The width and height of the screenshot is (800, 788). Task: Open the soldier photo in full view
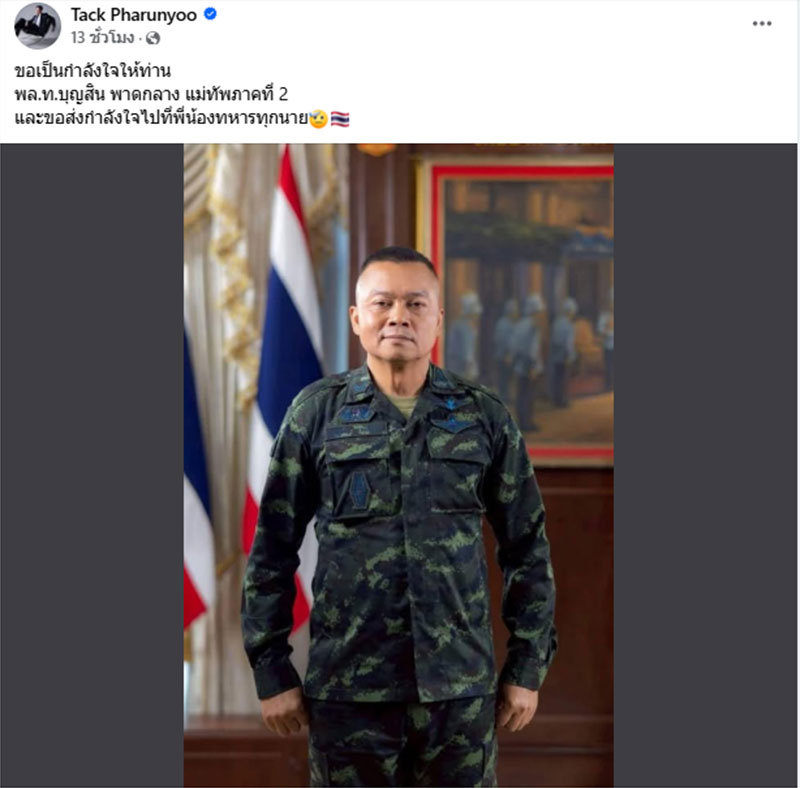pyautogui.click(x=398, y=465)
